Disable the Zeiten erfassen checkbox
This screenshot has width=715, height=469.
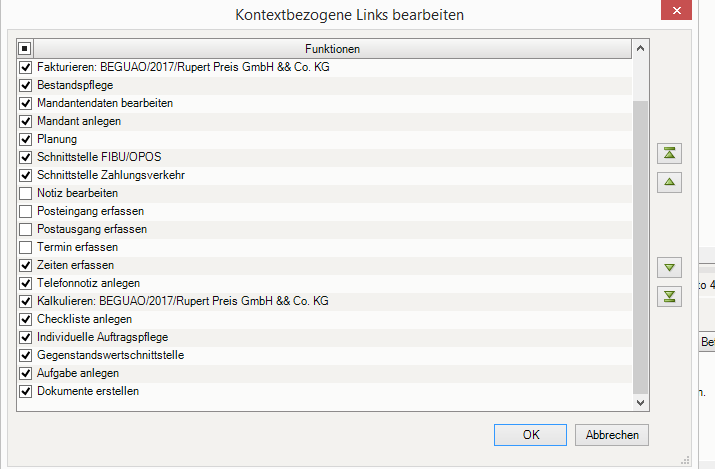(26, 265)
